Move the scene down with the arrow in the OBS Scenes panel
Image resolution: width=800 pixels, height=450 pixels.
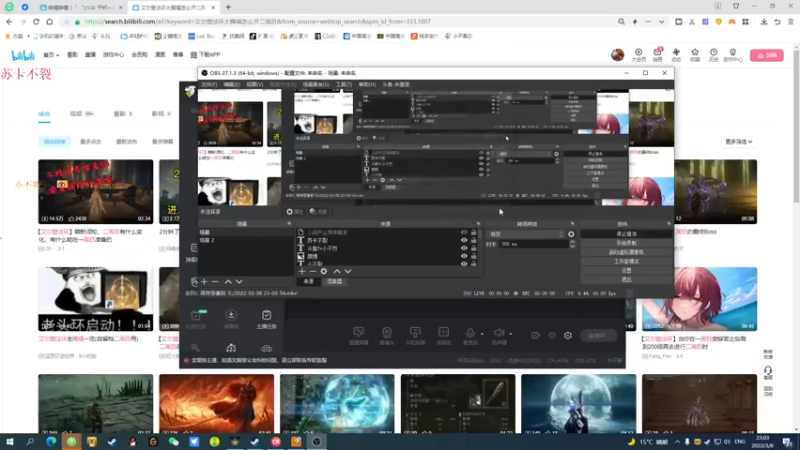tap(239, 282)
